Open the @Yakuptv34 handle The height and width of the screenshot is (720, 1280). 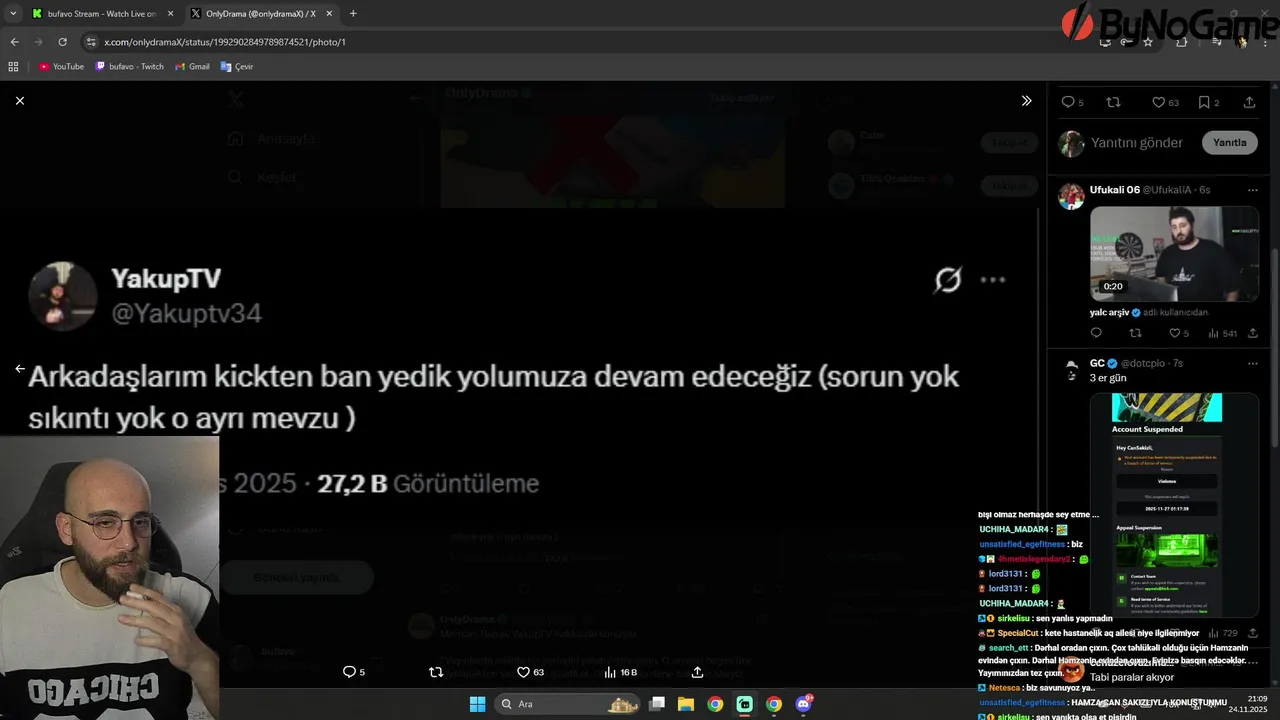click(186, 314)
